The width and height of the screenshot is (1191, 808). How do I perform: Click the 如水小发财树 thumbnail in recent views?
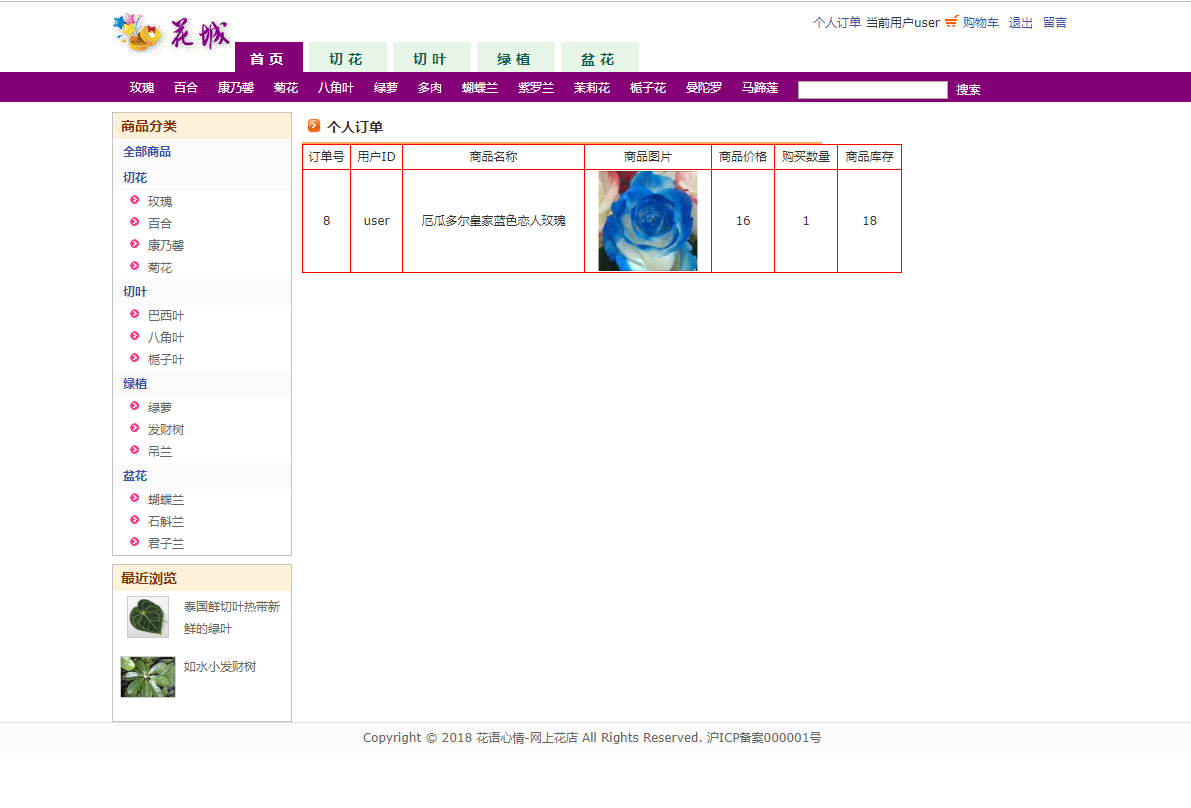(x=147, y=677)
